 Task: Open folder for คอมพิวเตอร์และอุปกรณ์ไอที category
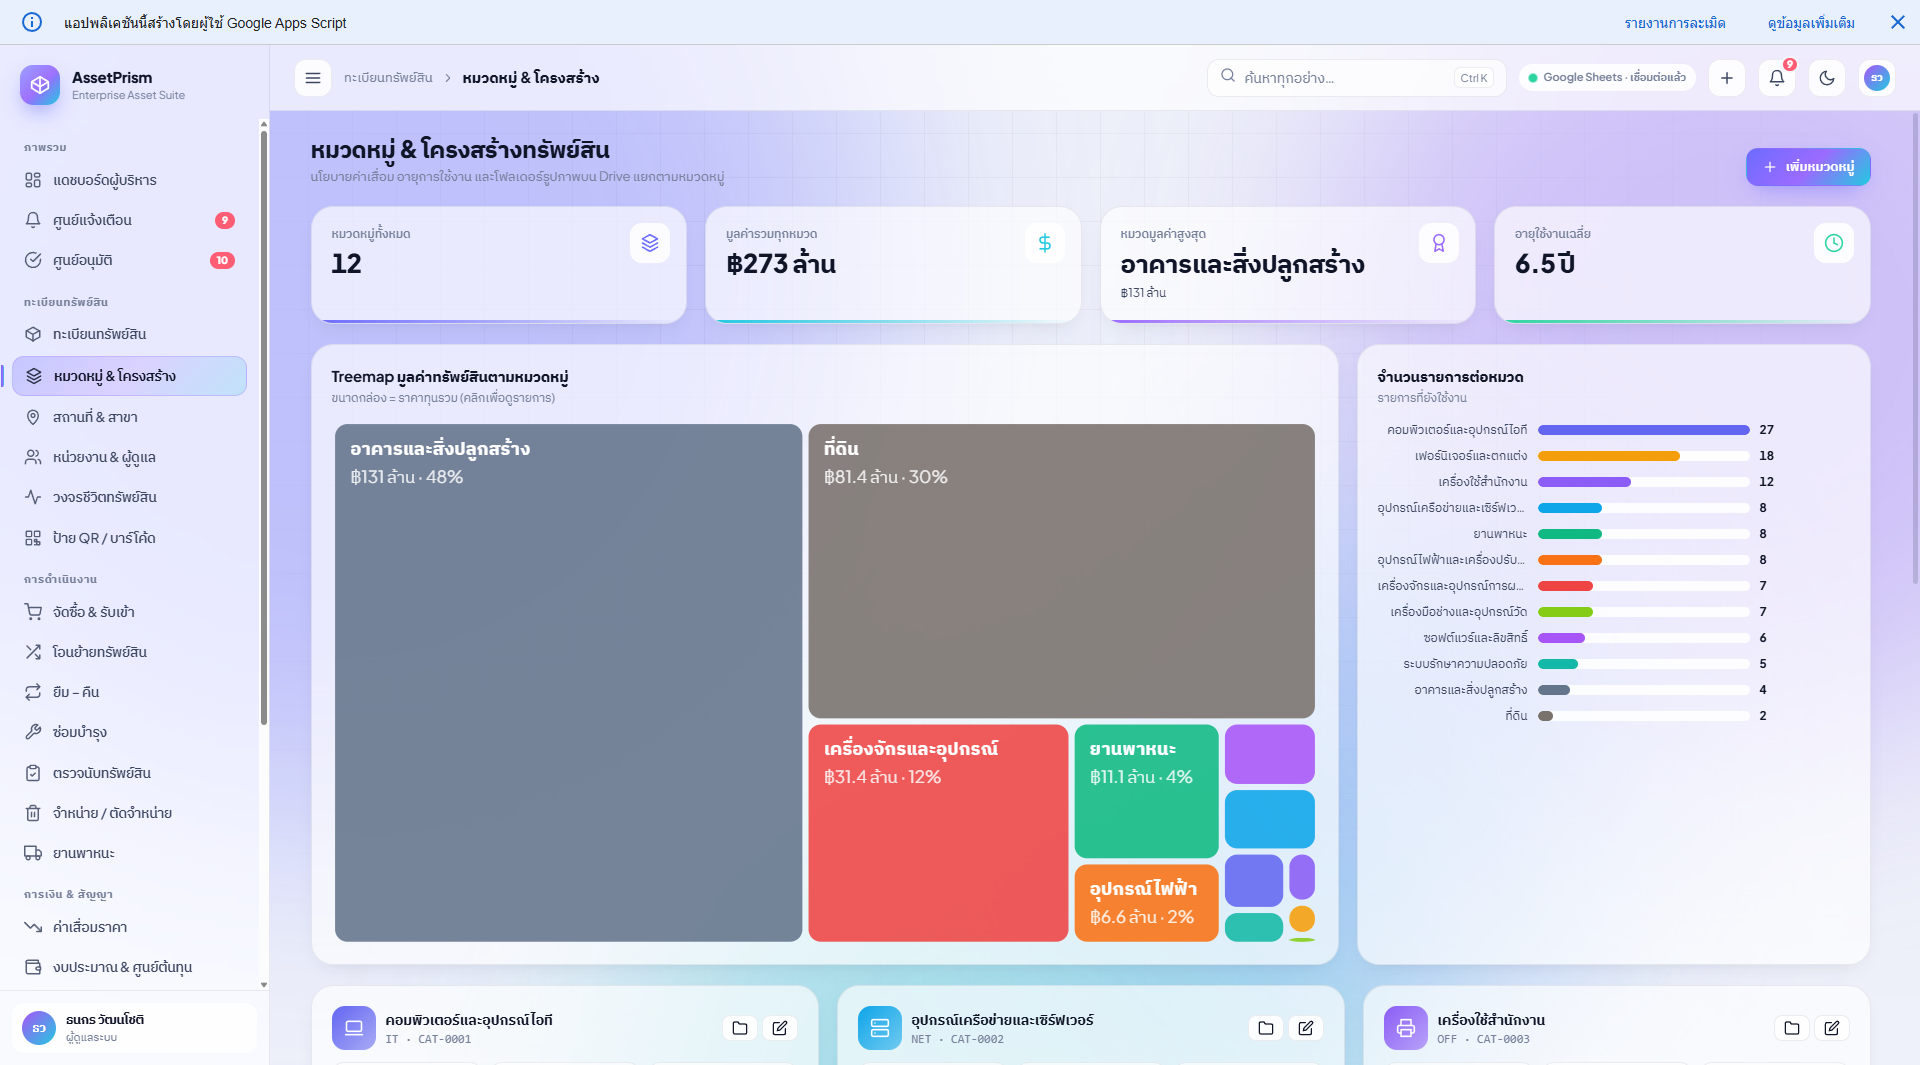(740, 1028)
